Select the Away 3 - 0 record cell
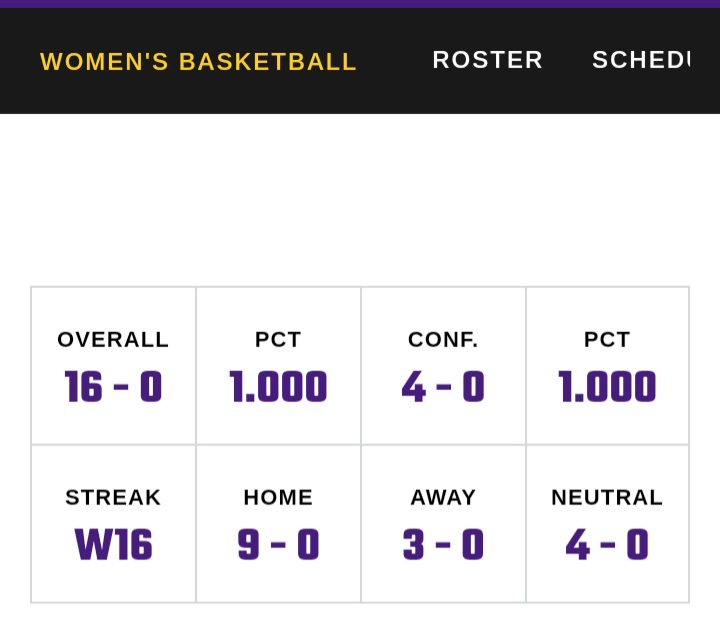The width and height of the screenshot is (720, 620). point(443,524)
